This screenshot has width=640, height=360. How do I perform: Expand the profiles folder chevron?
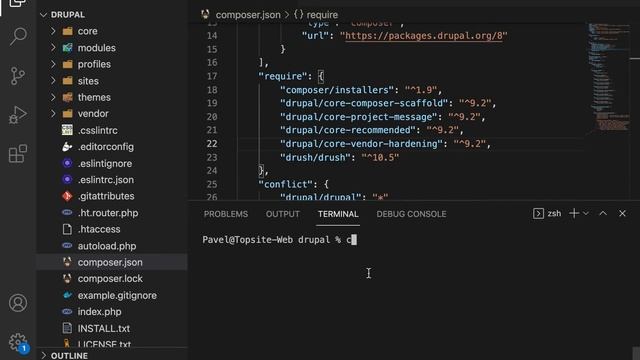pyautogui.click(x=53, y=64)
